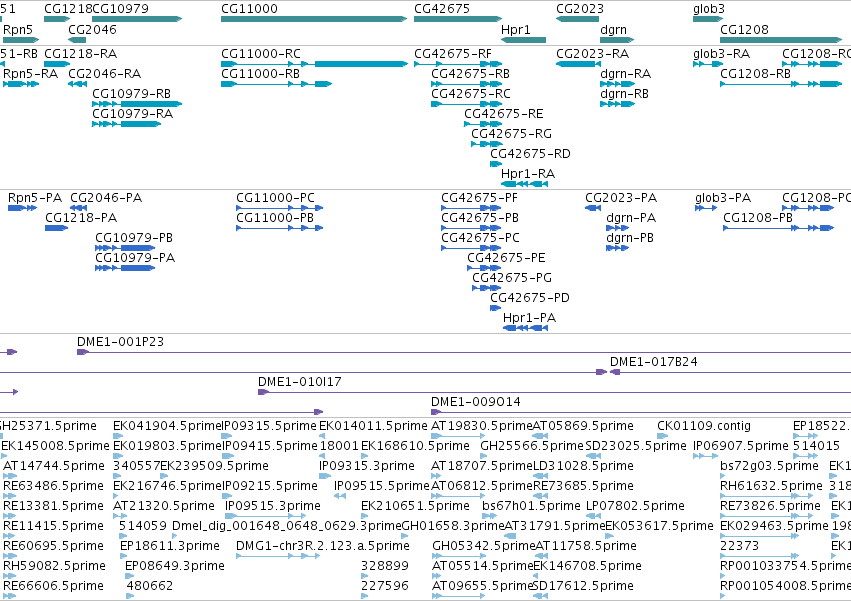This screenshot has width=851, height=601.
Task: Select EST IP06907.5prime
Action: (740, 446)
